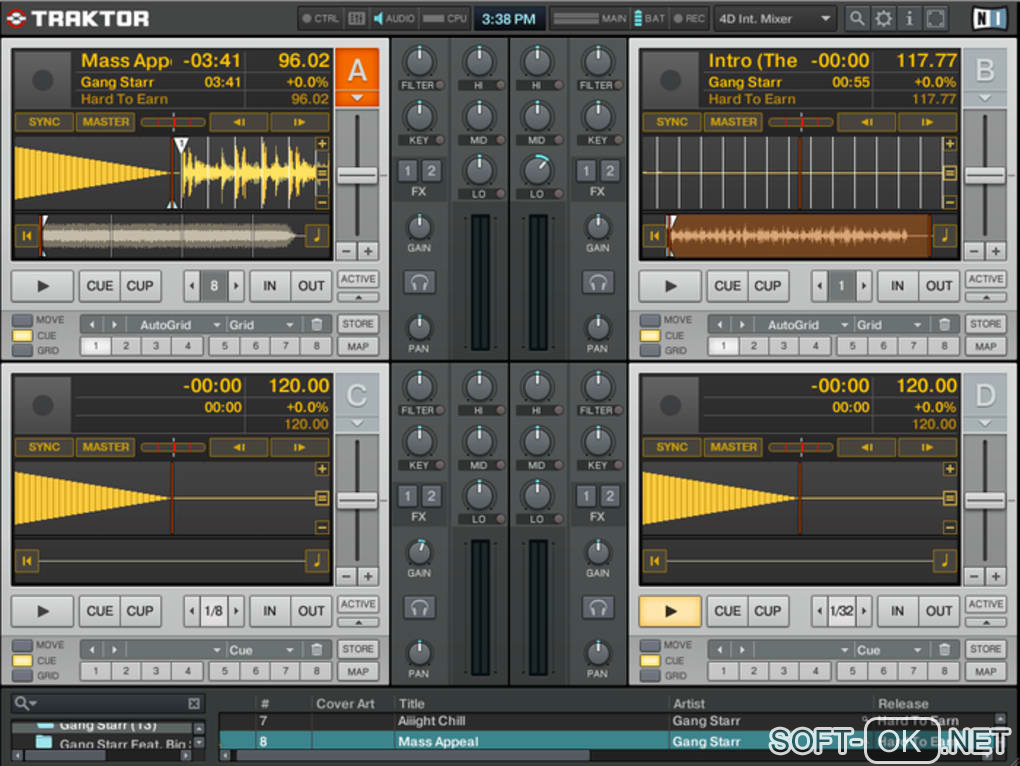Image resolution: width=1020 pixels, height=766 pixels.
Task: Delete cue point trash icon deck A
Action: pos(317,324)
